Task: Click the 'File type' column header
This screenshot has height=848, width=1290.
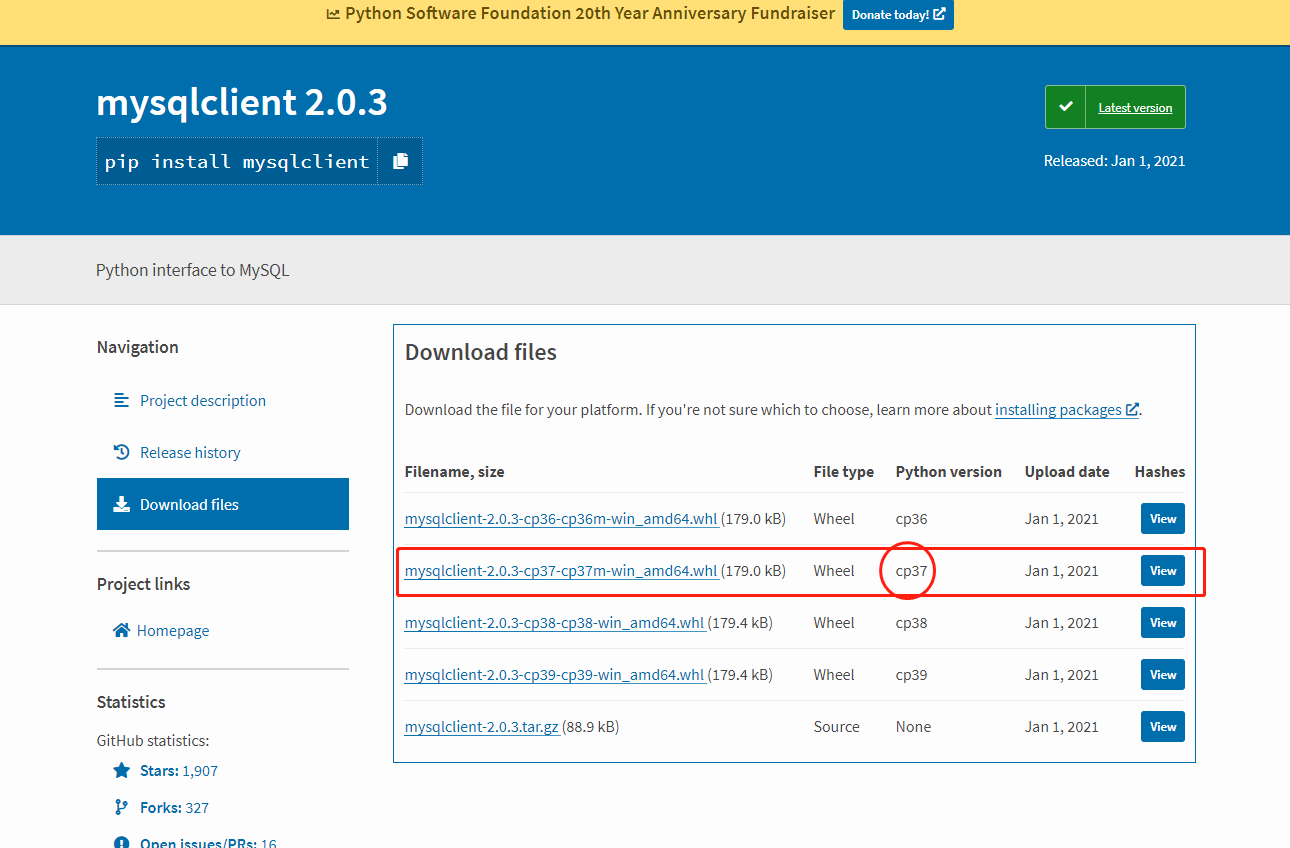Action: [844, 471]
